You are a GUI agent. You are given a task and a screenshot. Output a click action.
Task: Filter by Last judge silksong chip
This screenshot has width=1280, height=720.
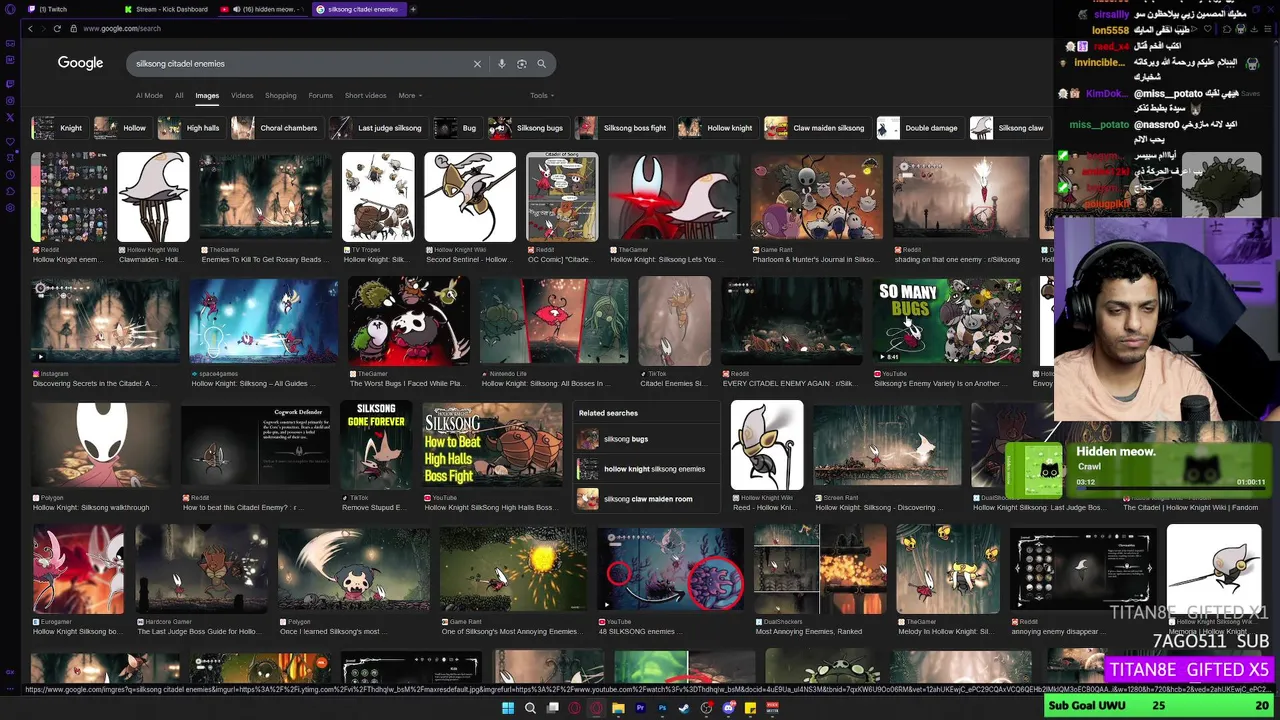378,128
